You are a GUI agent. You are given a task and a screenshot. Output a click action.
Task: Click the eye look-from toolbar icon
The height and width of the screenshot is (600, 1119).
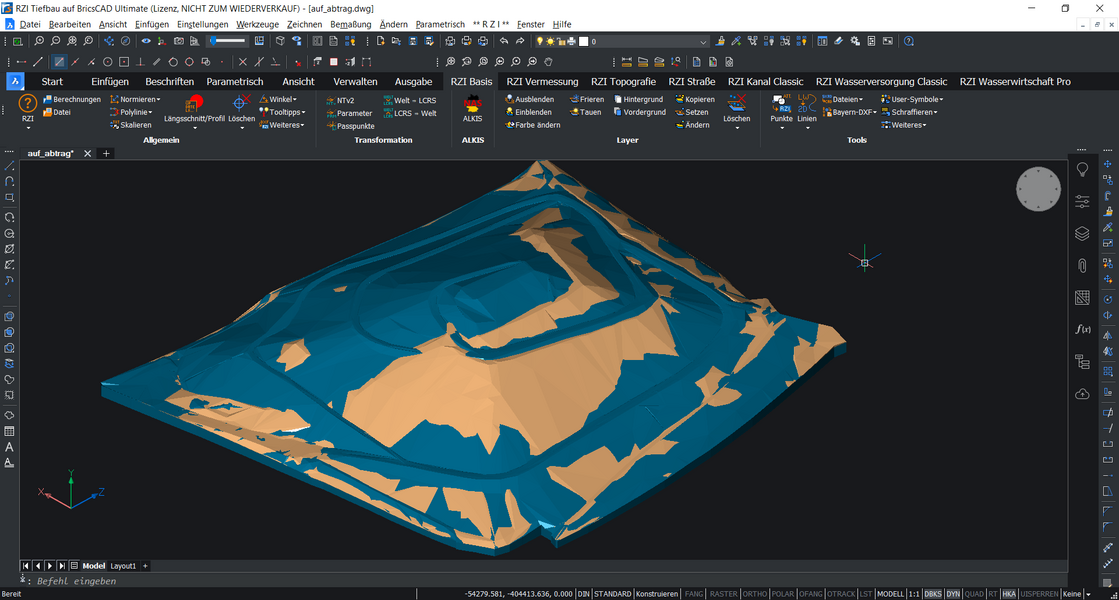click(x=146, y=41)
